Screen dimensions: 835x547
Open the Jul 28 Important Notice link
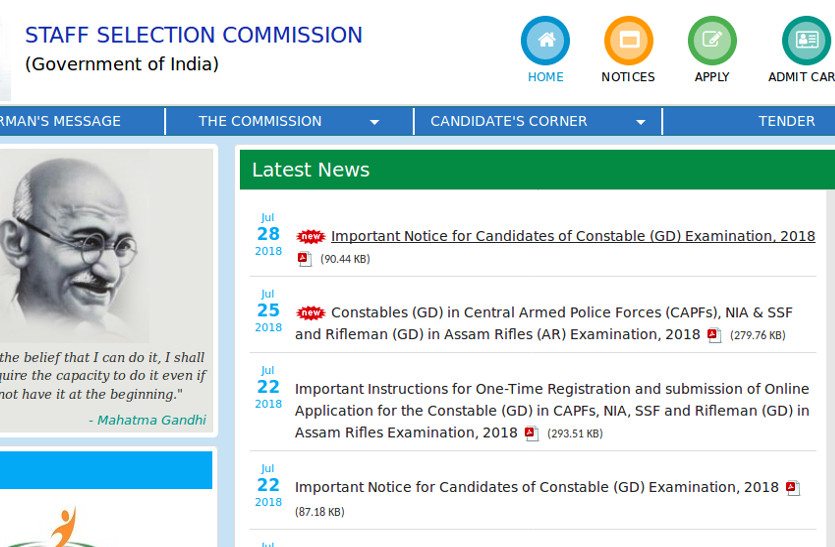(x=573, y=237)
